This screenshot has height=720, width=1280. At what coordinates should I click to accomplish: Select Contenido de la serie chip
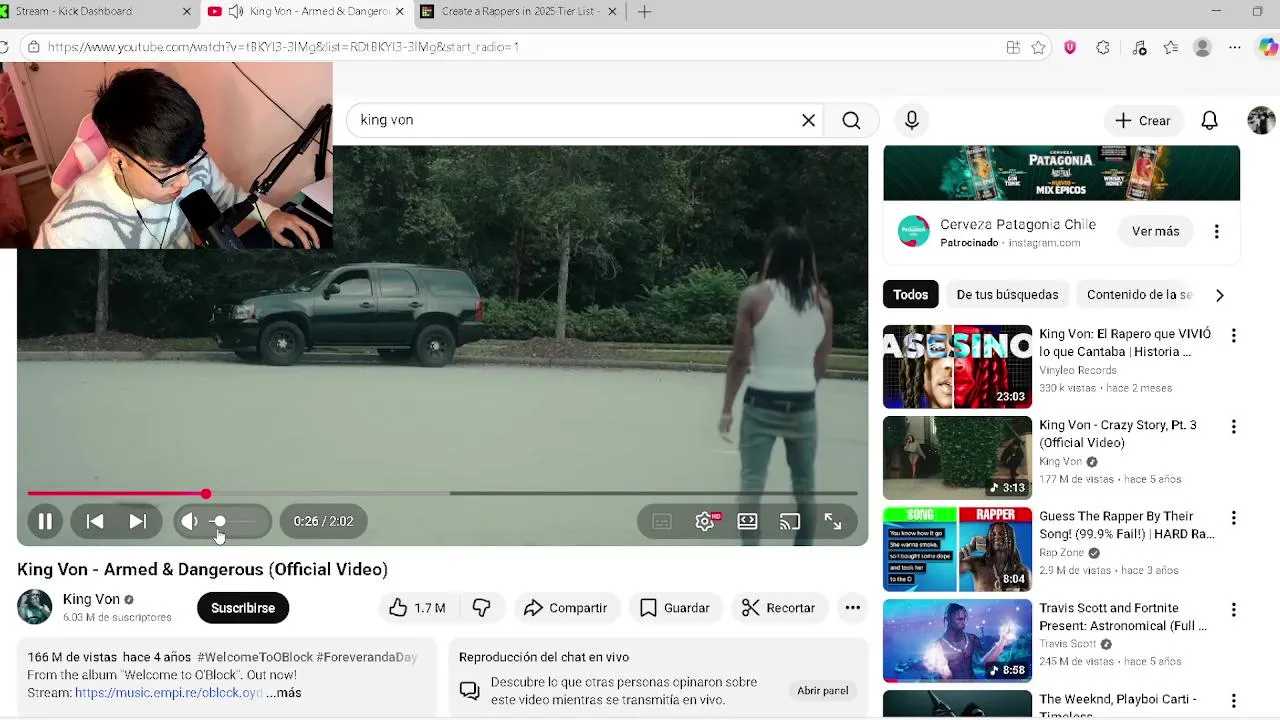(1139, 295)
